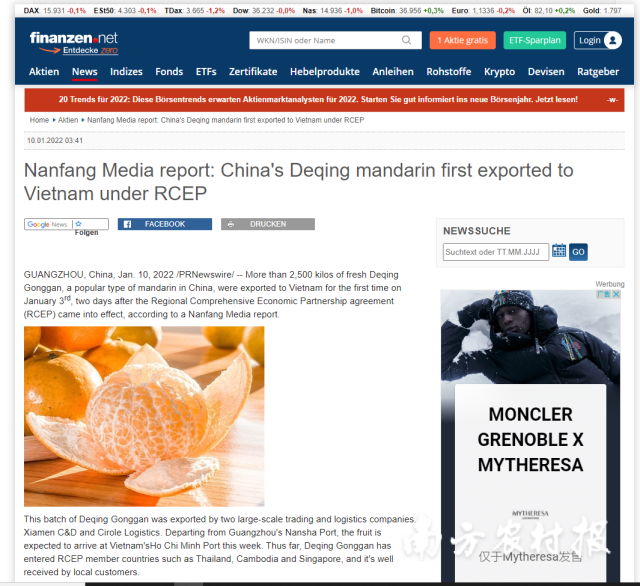Click the GO news search button

coord(578,252)
